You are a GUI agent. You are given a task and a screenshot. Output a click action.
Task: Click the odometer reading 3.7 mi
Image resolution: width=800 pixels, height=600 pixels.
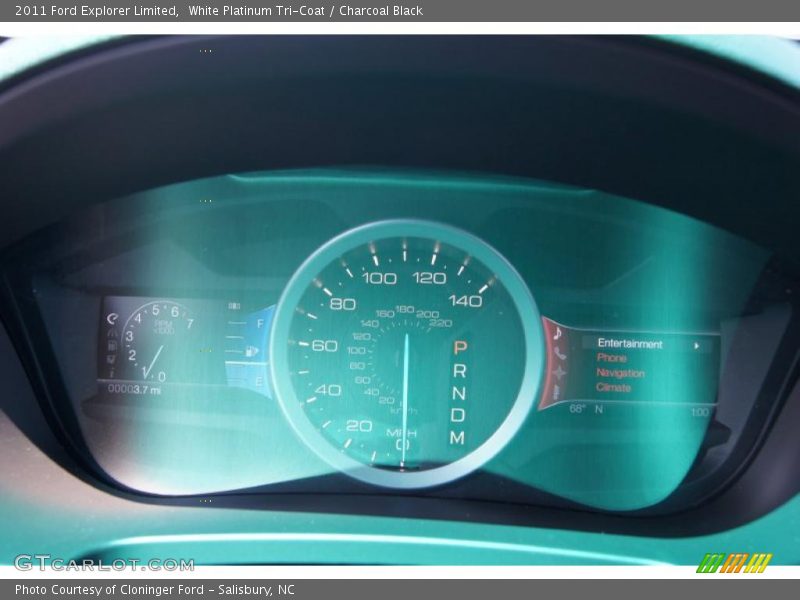134,389
